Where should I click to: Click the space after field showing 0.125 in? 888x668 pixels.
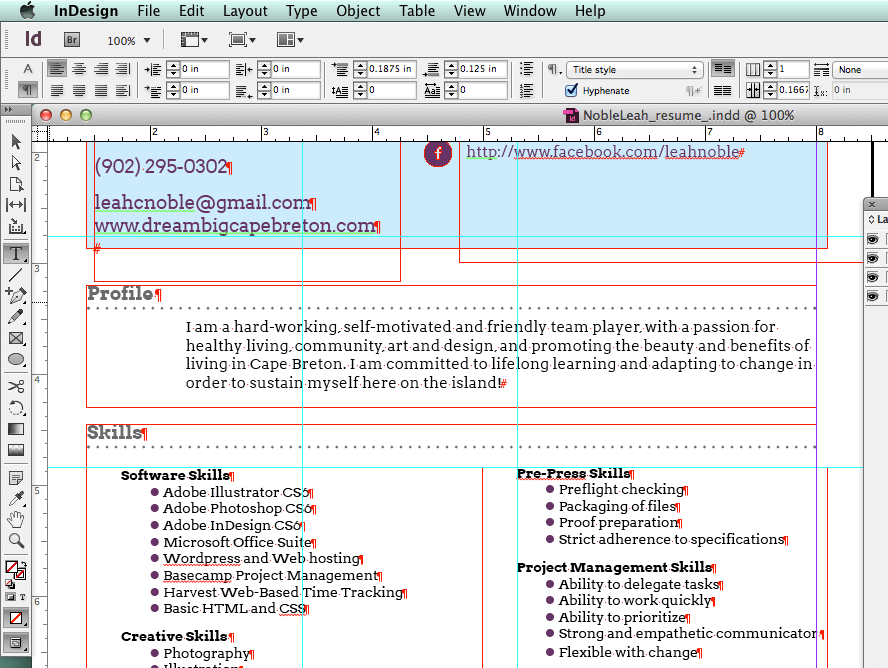[482, 69]
